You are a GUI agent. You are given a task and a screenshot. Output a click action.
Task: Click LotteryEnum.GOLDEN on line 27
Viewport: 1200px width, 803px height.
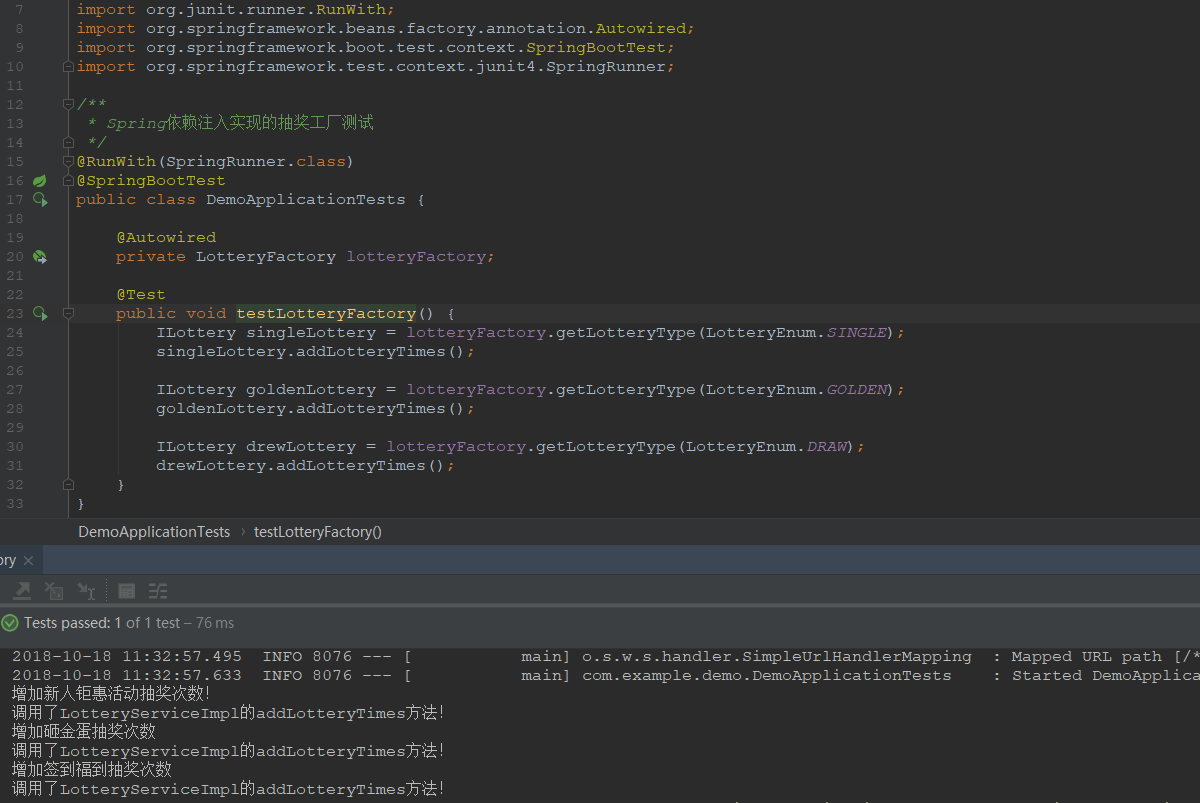796,390
